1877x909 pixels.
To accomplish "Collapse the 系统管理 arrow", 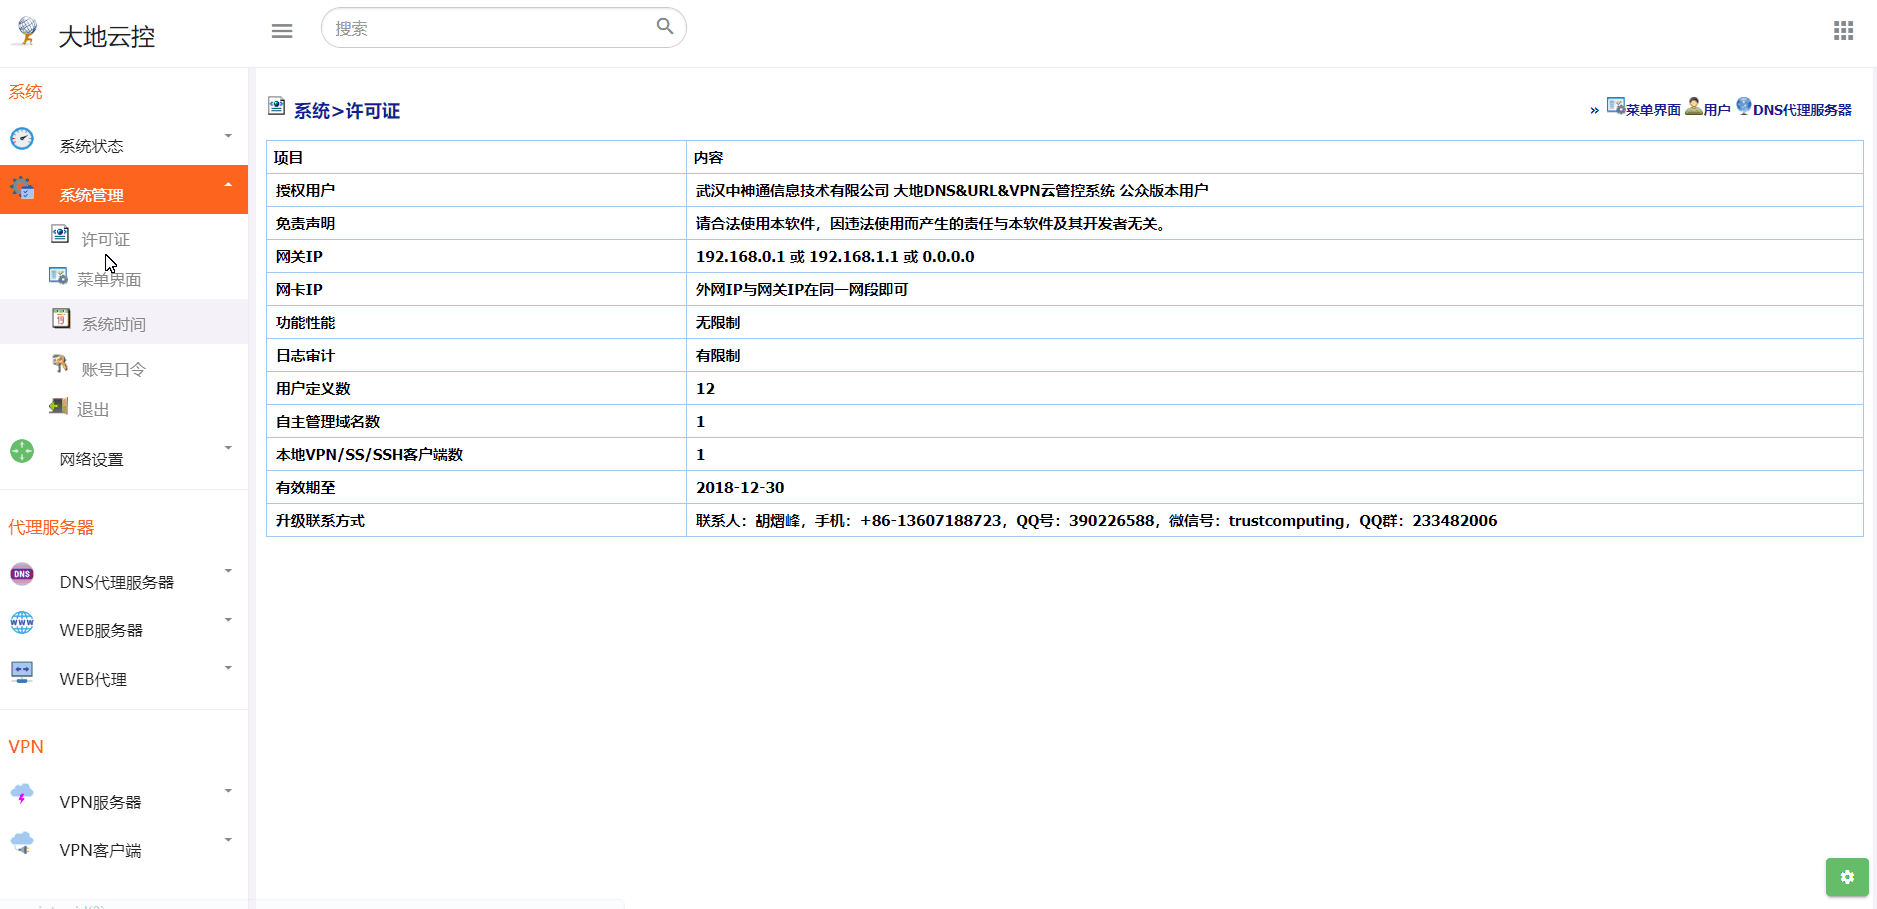I will [228, 185].
